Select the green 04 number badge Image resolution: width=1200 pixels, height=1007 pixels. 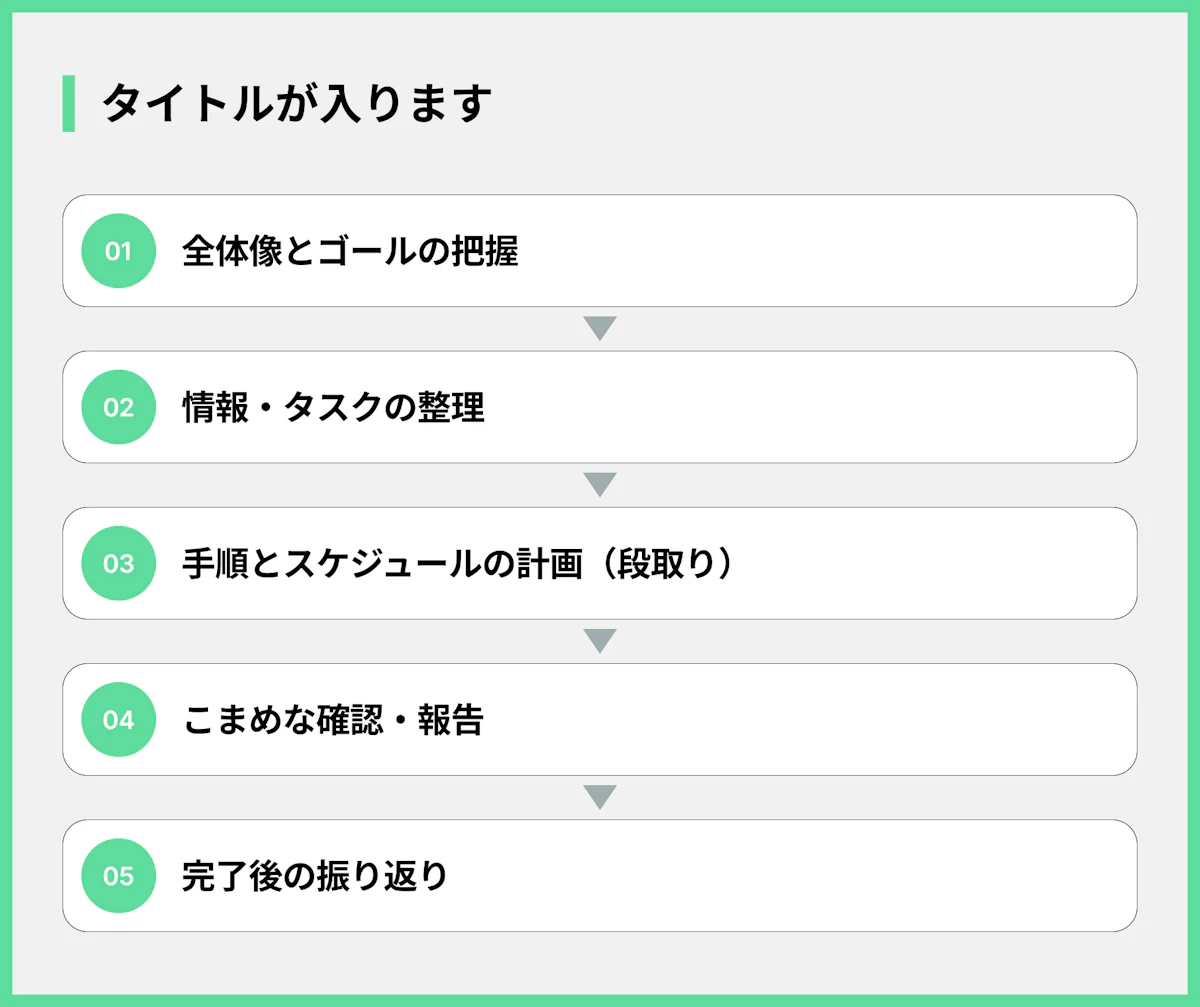pyautogui.click(x=118, y=719)
